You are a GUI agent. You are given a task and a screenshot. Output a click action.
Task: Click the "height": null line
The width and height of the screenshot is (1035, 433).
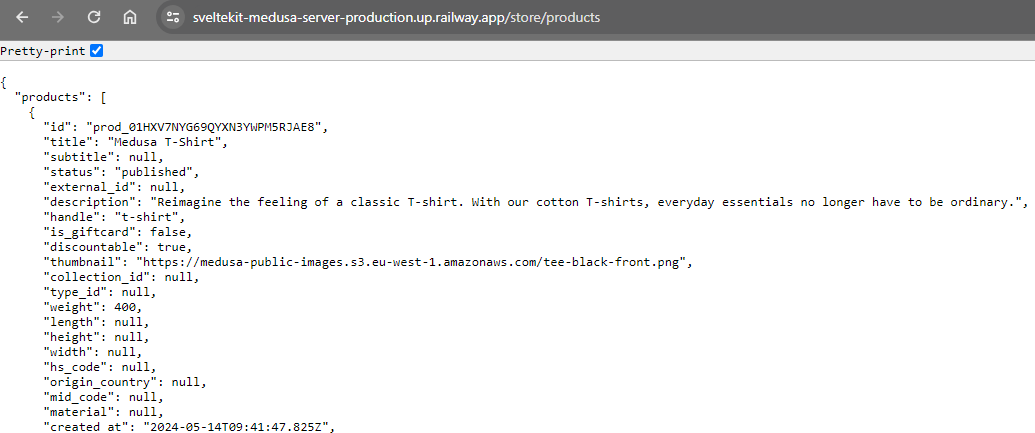pos(96,339)
